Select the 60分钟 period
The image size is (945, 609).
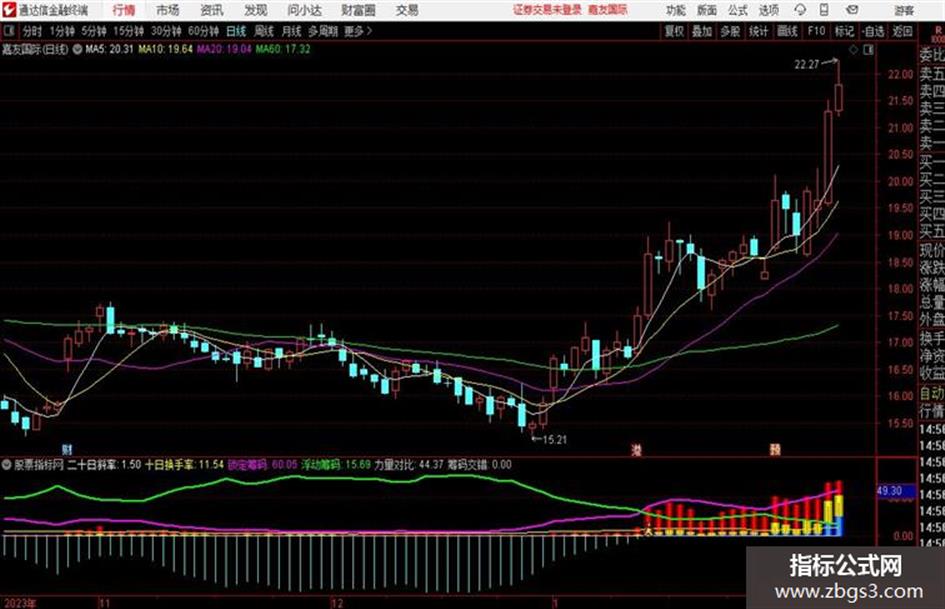(203, 31)
